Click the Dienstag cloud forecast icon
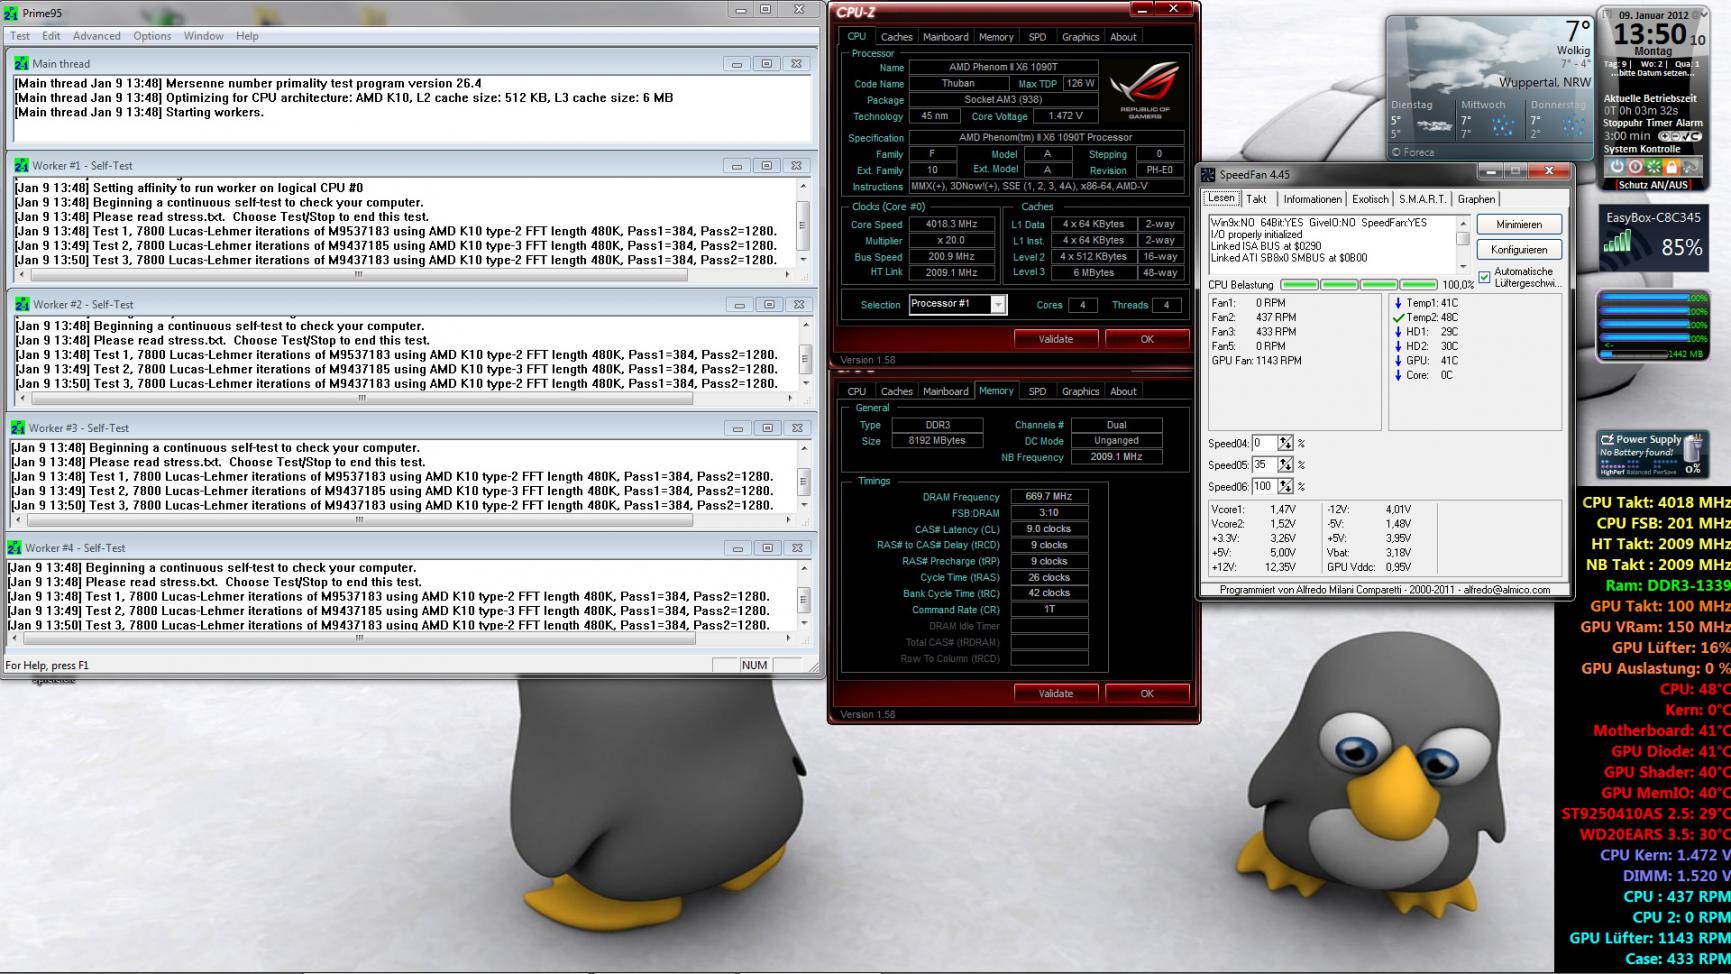This screenshot has height=974, width=1731. (x=1435, y=126)
